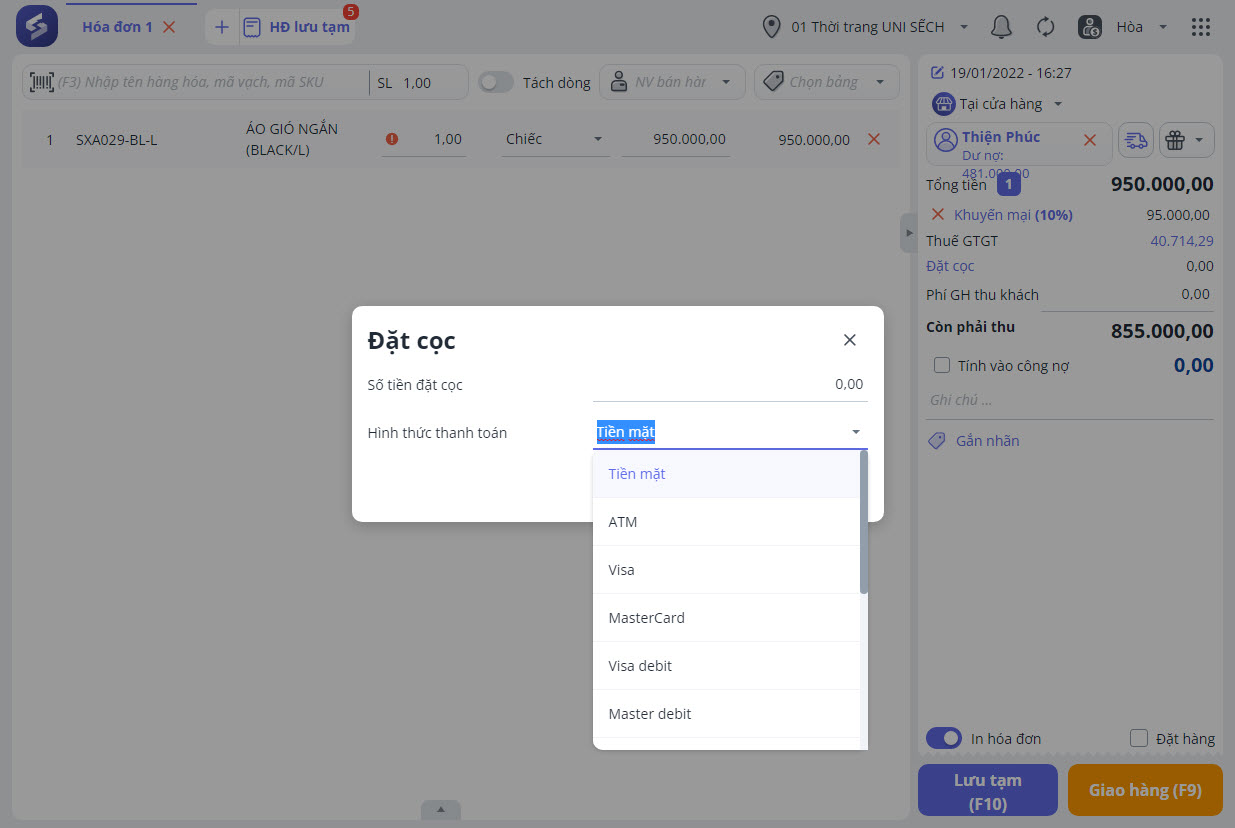Click the customer Thiện Phúc name

[x=1001, y=137]
